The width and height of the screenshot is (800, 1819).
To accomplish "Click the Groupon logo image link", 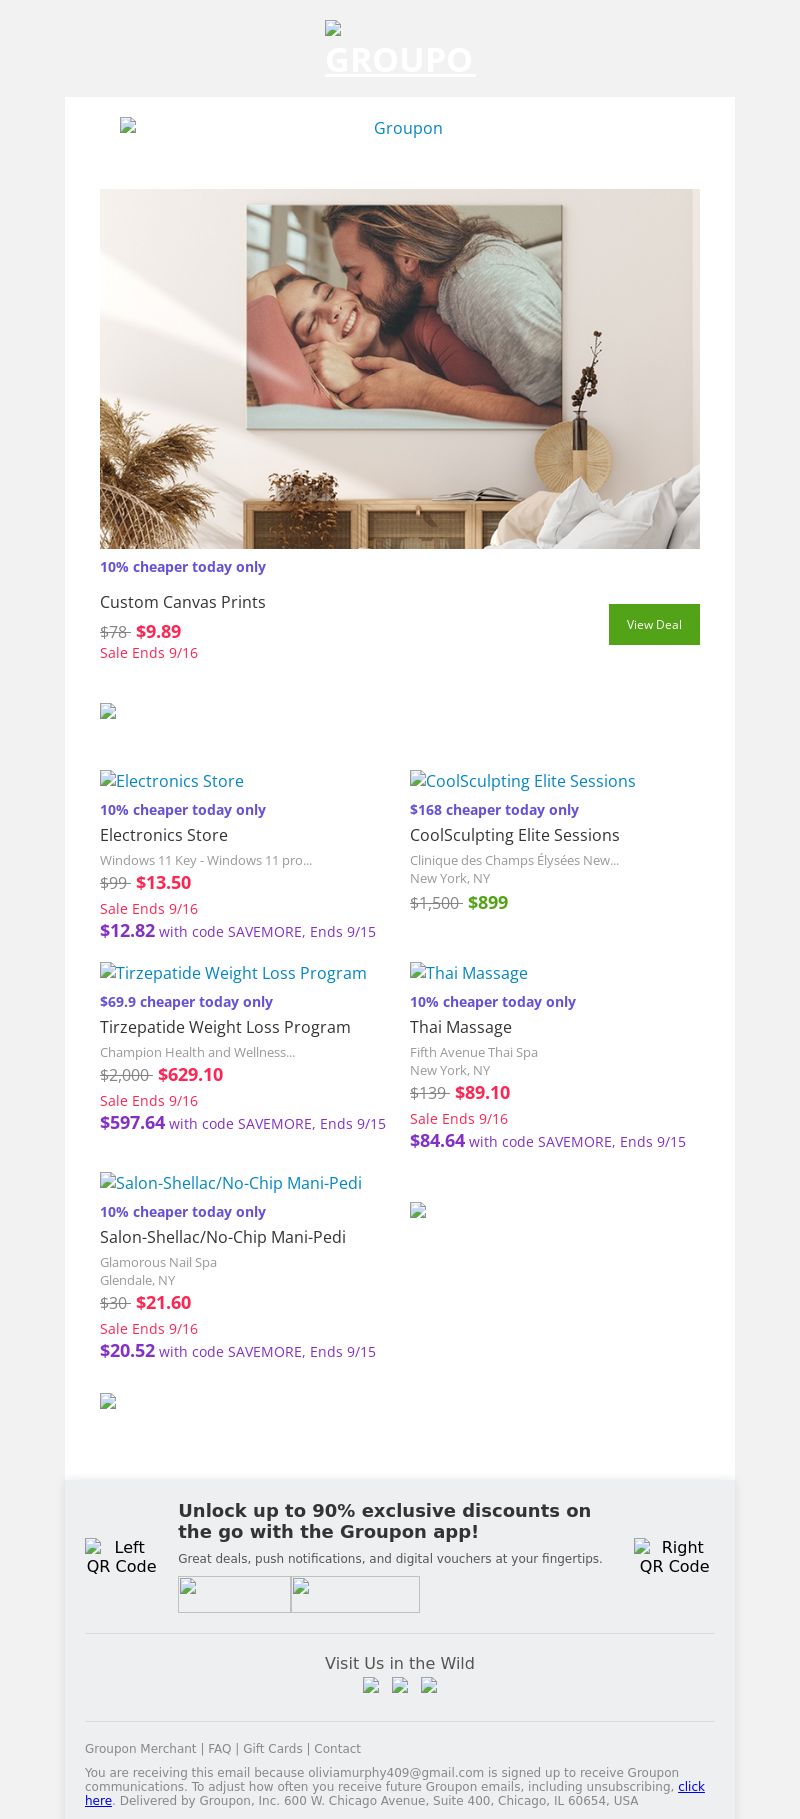I will point(400,128).
